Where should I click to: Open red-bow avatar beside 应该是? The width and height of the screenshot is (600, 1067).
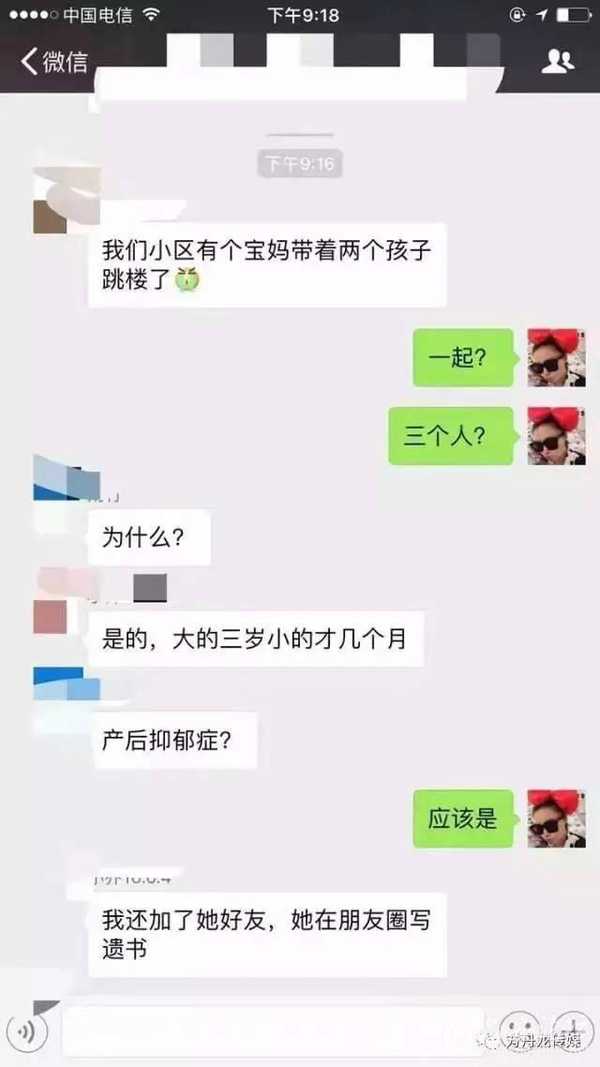coord(556,819)
